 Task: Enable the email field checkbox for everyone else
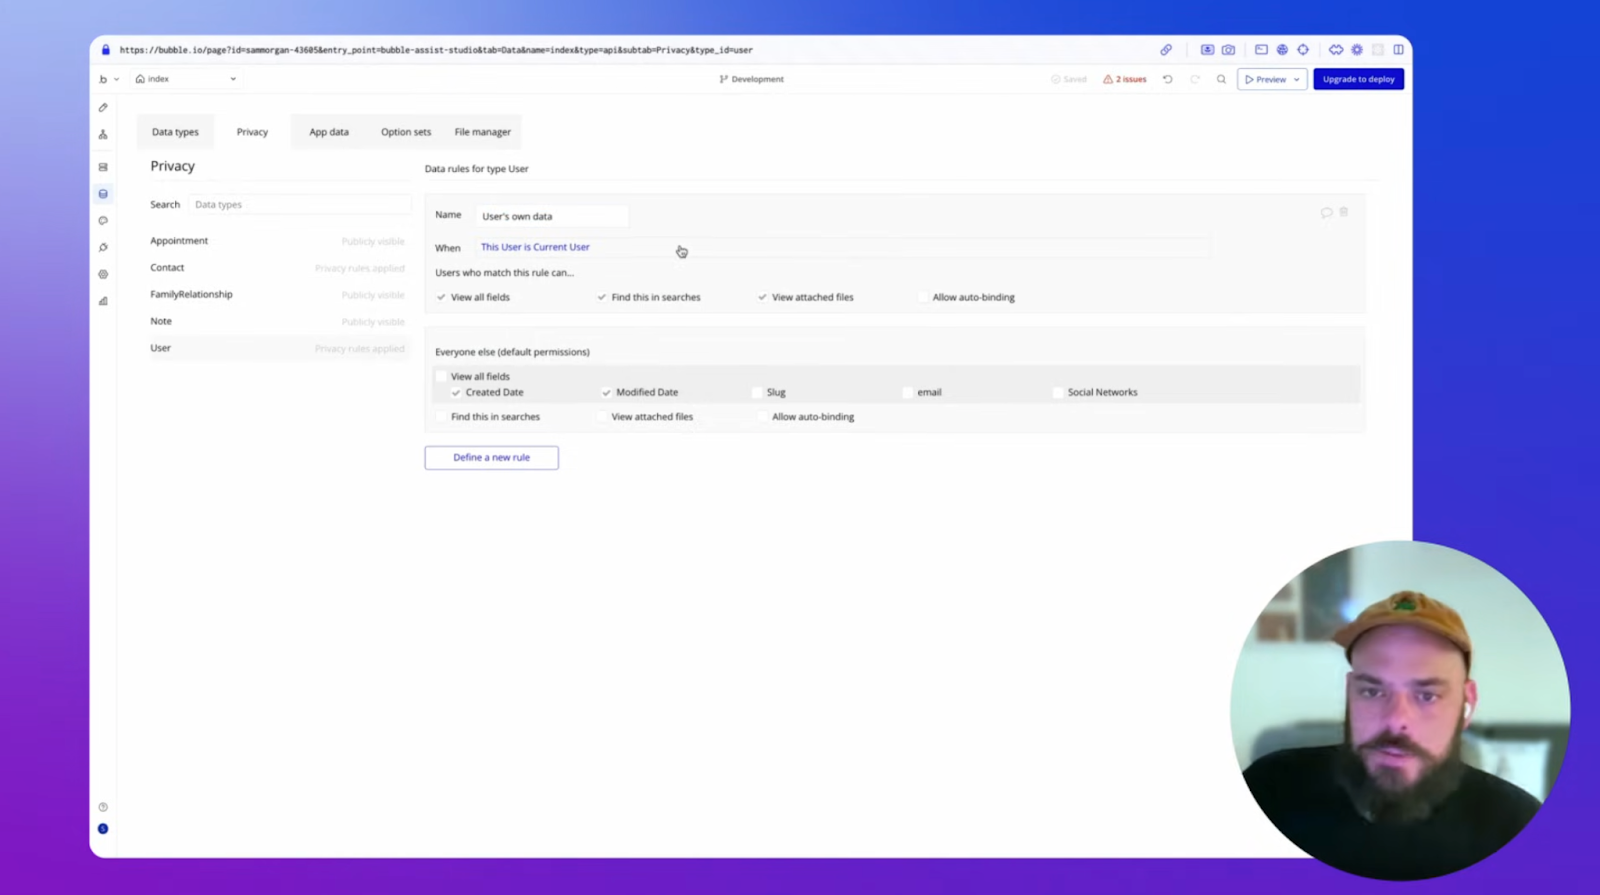[x=907, y=393]
